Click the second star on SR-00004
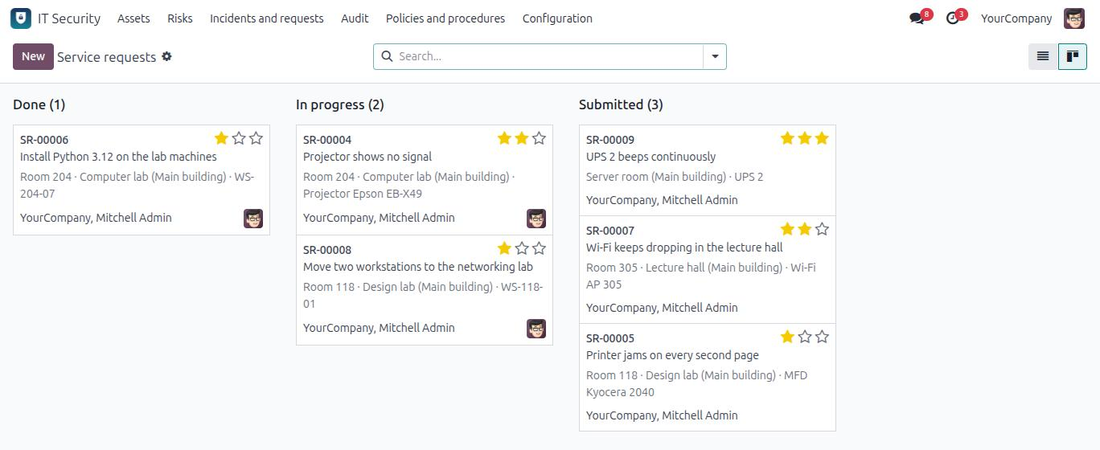Viewport: 1100px width, 450px height. pos(522,138)
